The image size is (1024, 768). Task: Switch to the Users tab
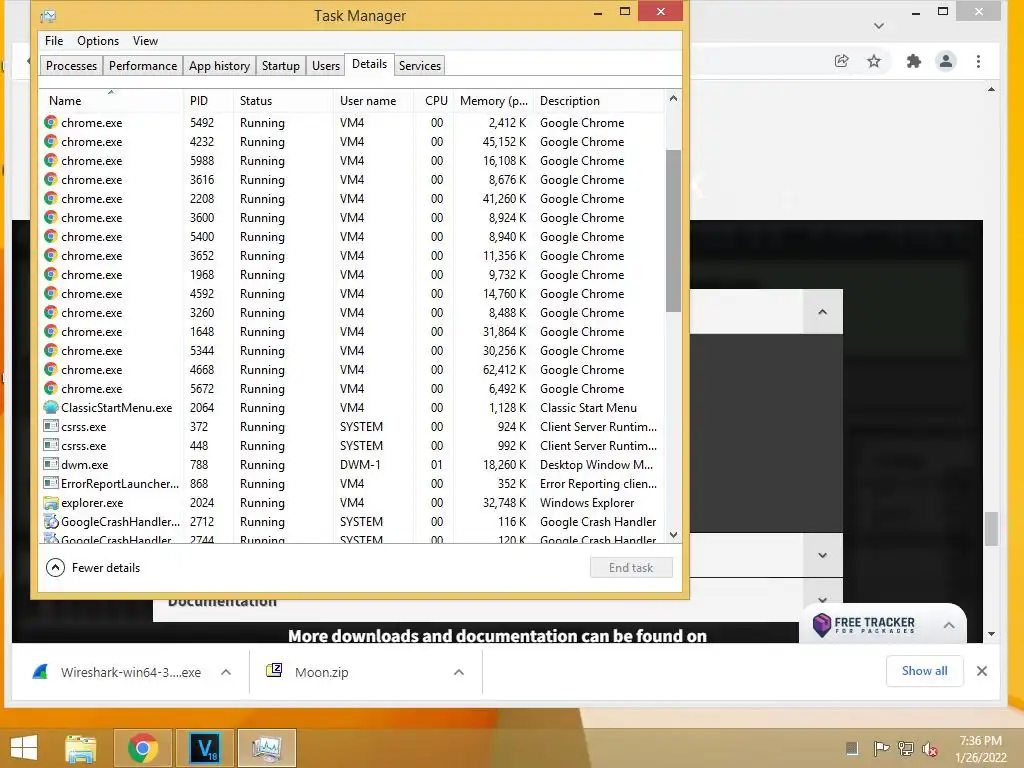(325, 65)
